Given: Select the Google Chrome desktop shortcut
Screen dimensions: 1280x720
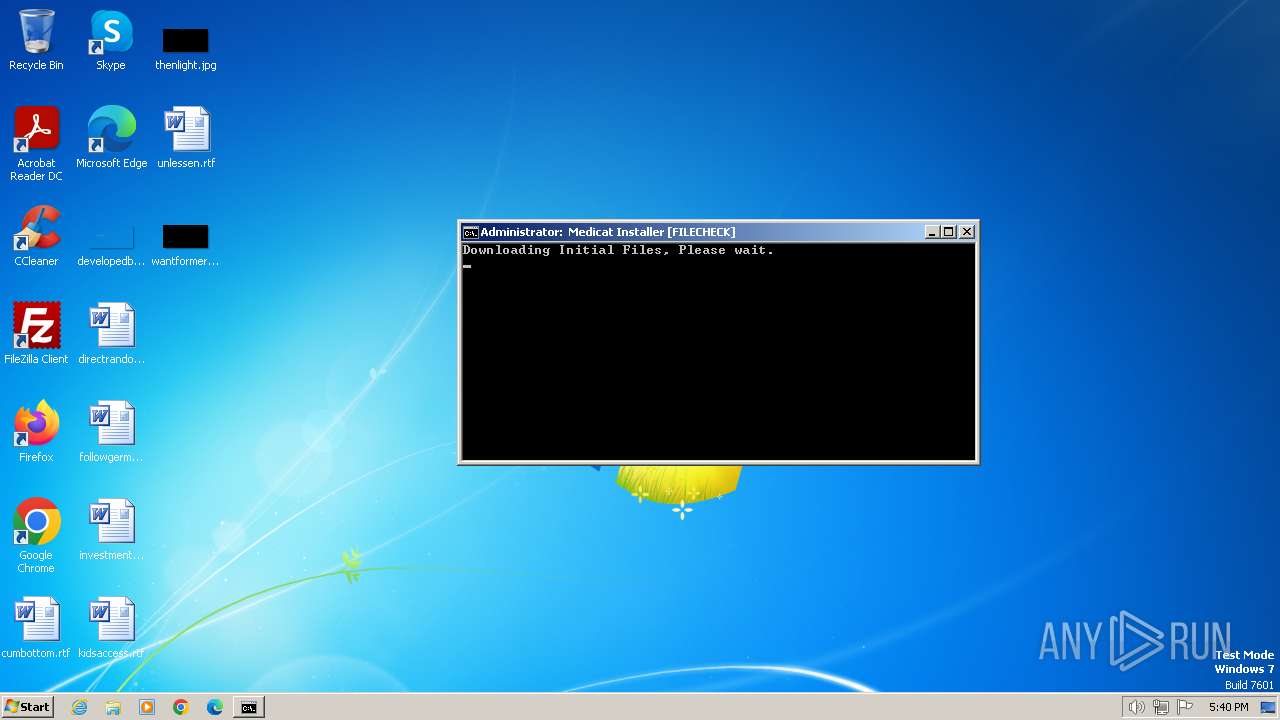Looking at the screenshot, I should [x=36, y=535].
